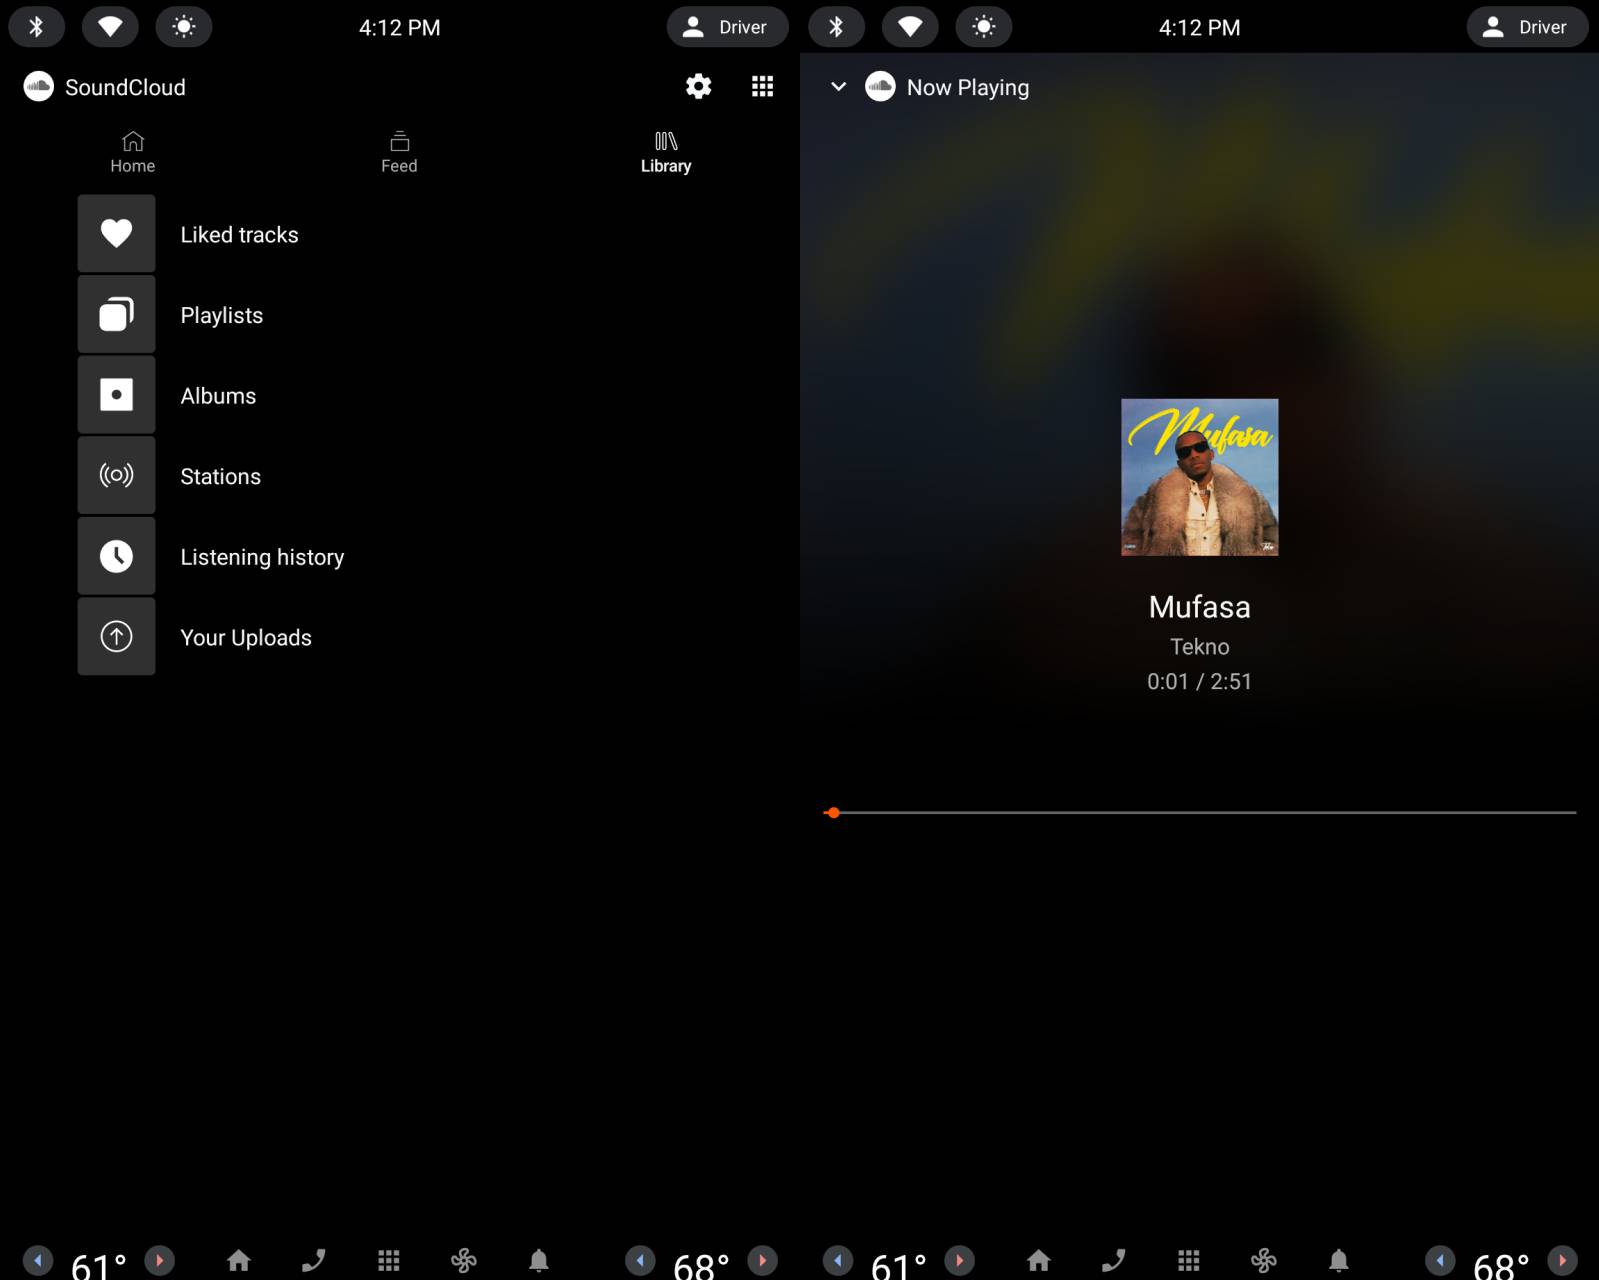Open Your Uploads in the Library

pos(400,637)
